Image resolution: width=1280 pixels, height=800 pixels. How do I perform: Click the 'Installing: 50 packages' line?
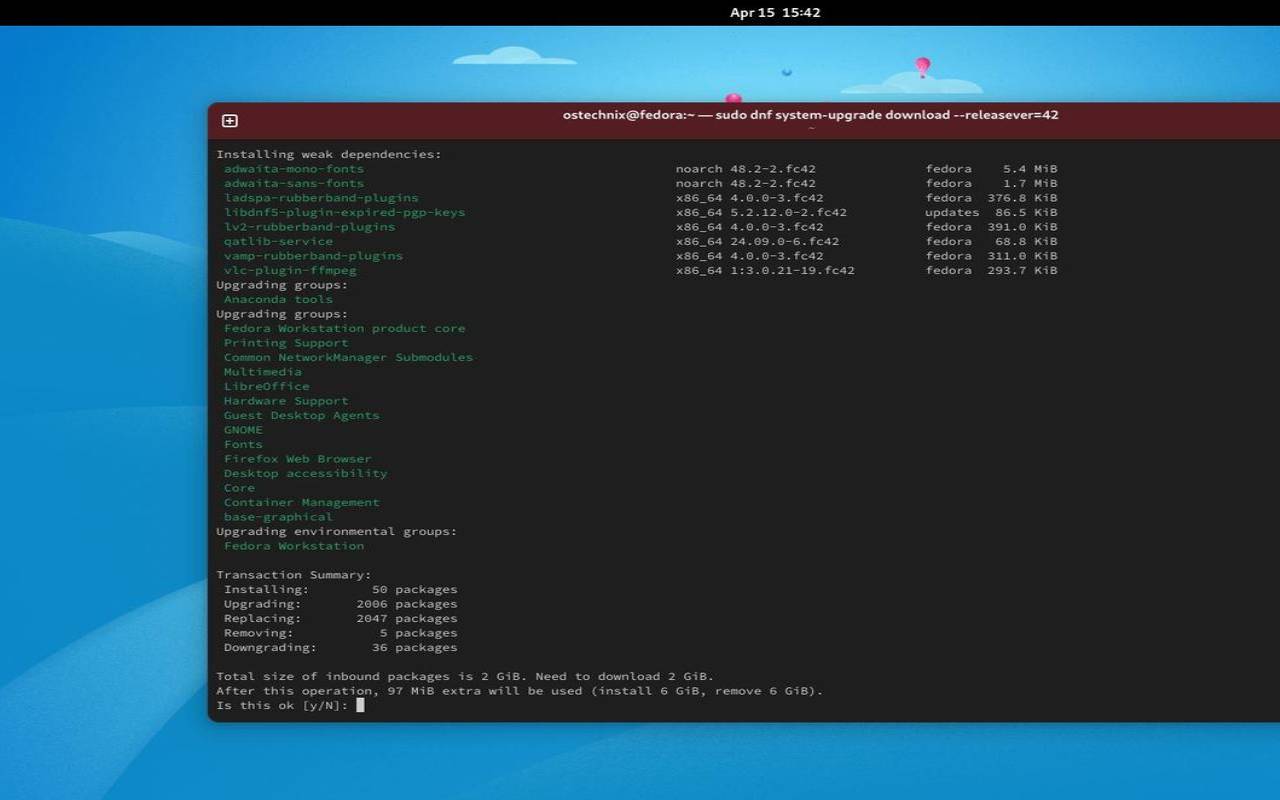[x=340, y=589]
